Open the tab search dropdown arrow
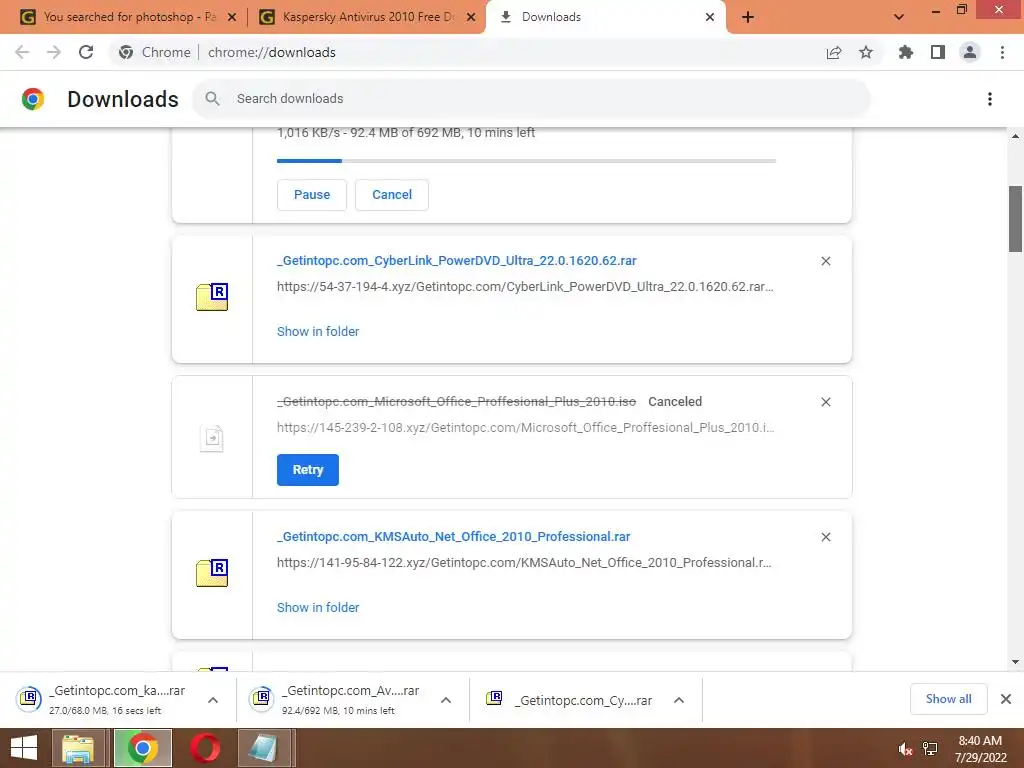The image size is (1024, 768). [899, 17]
